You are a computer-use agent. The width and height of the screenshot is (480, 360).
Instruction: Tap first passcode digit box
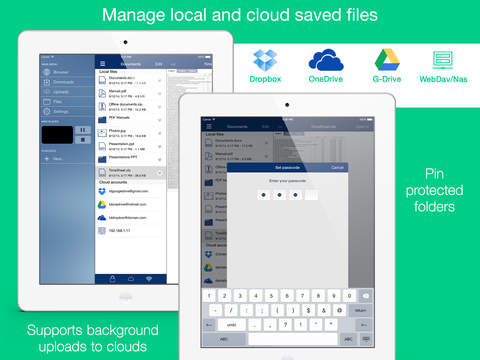tap(263, 195)
